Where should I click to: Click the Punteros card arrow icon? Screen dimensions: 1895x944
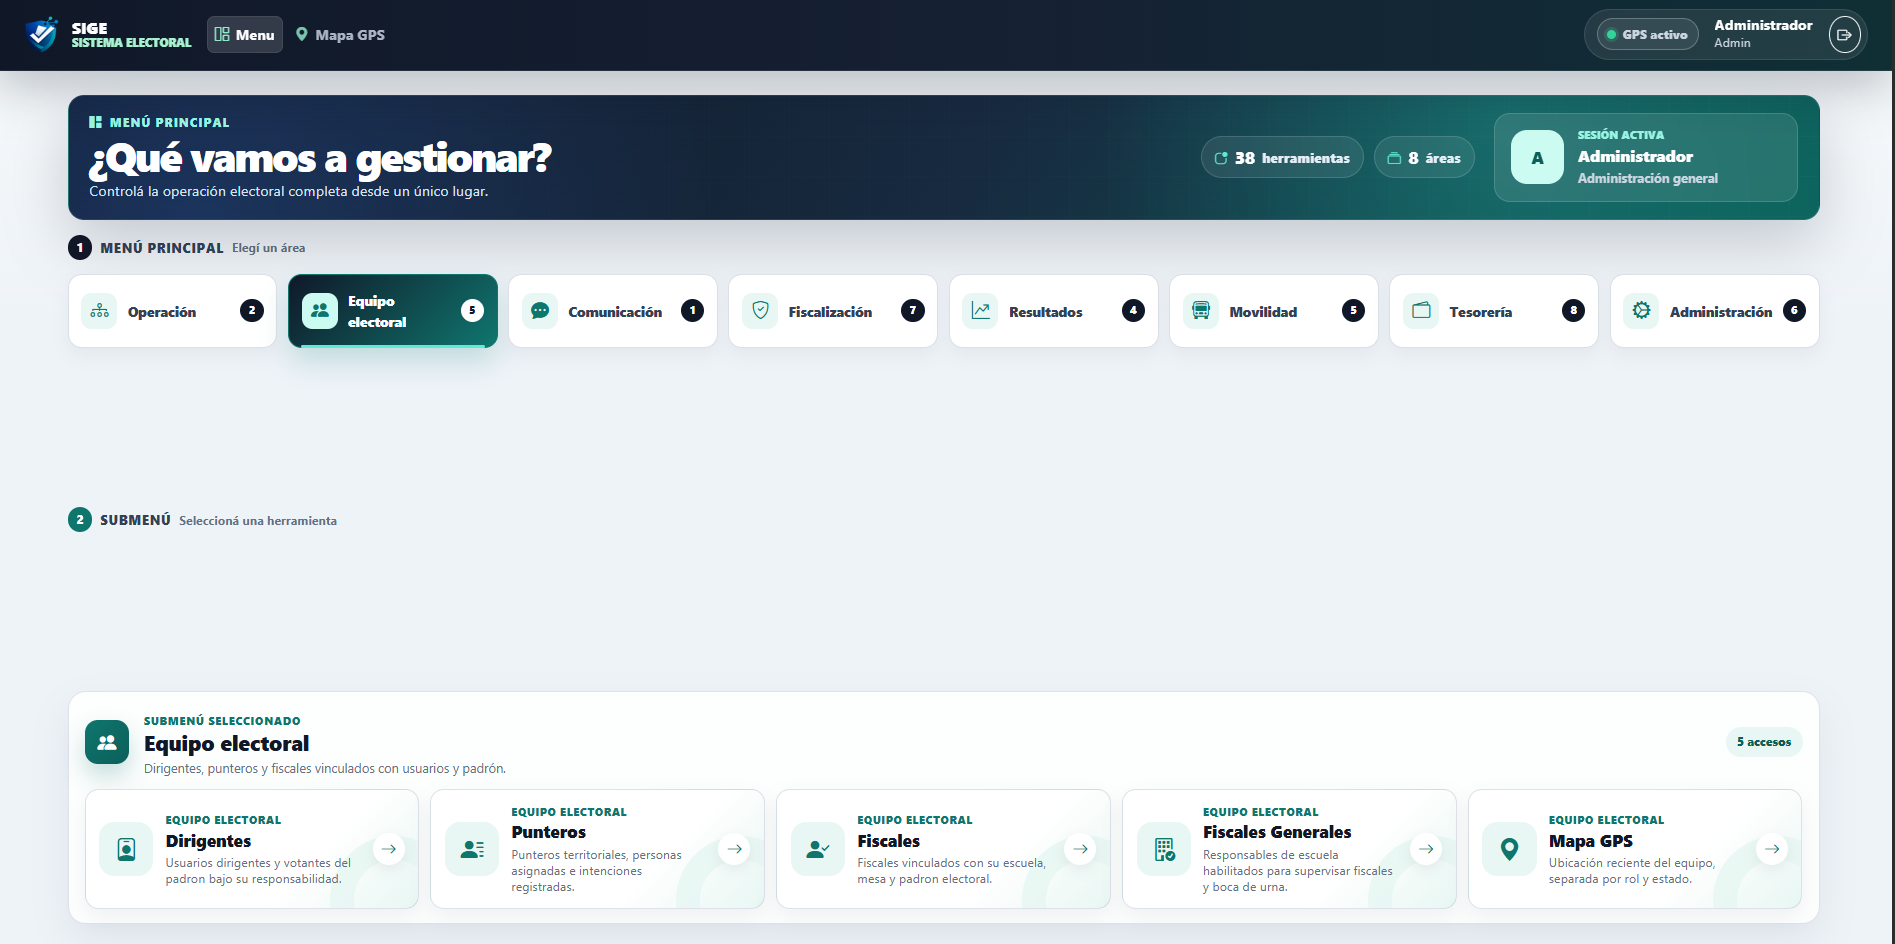[734, 849]
